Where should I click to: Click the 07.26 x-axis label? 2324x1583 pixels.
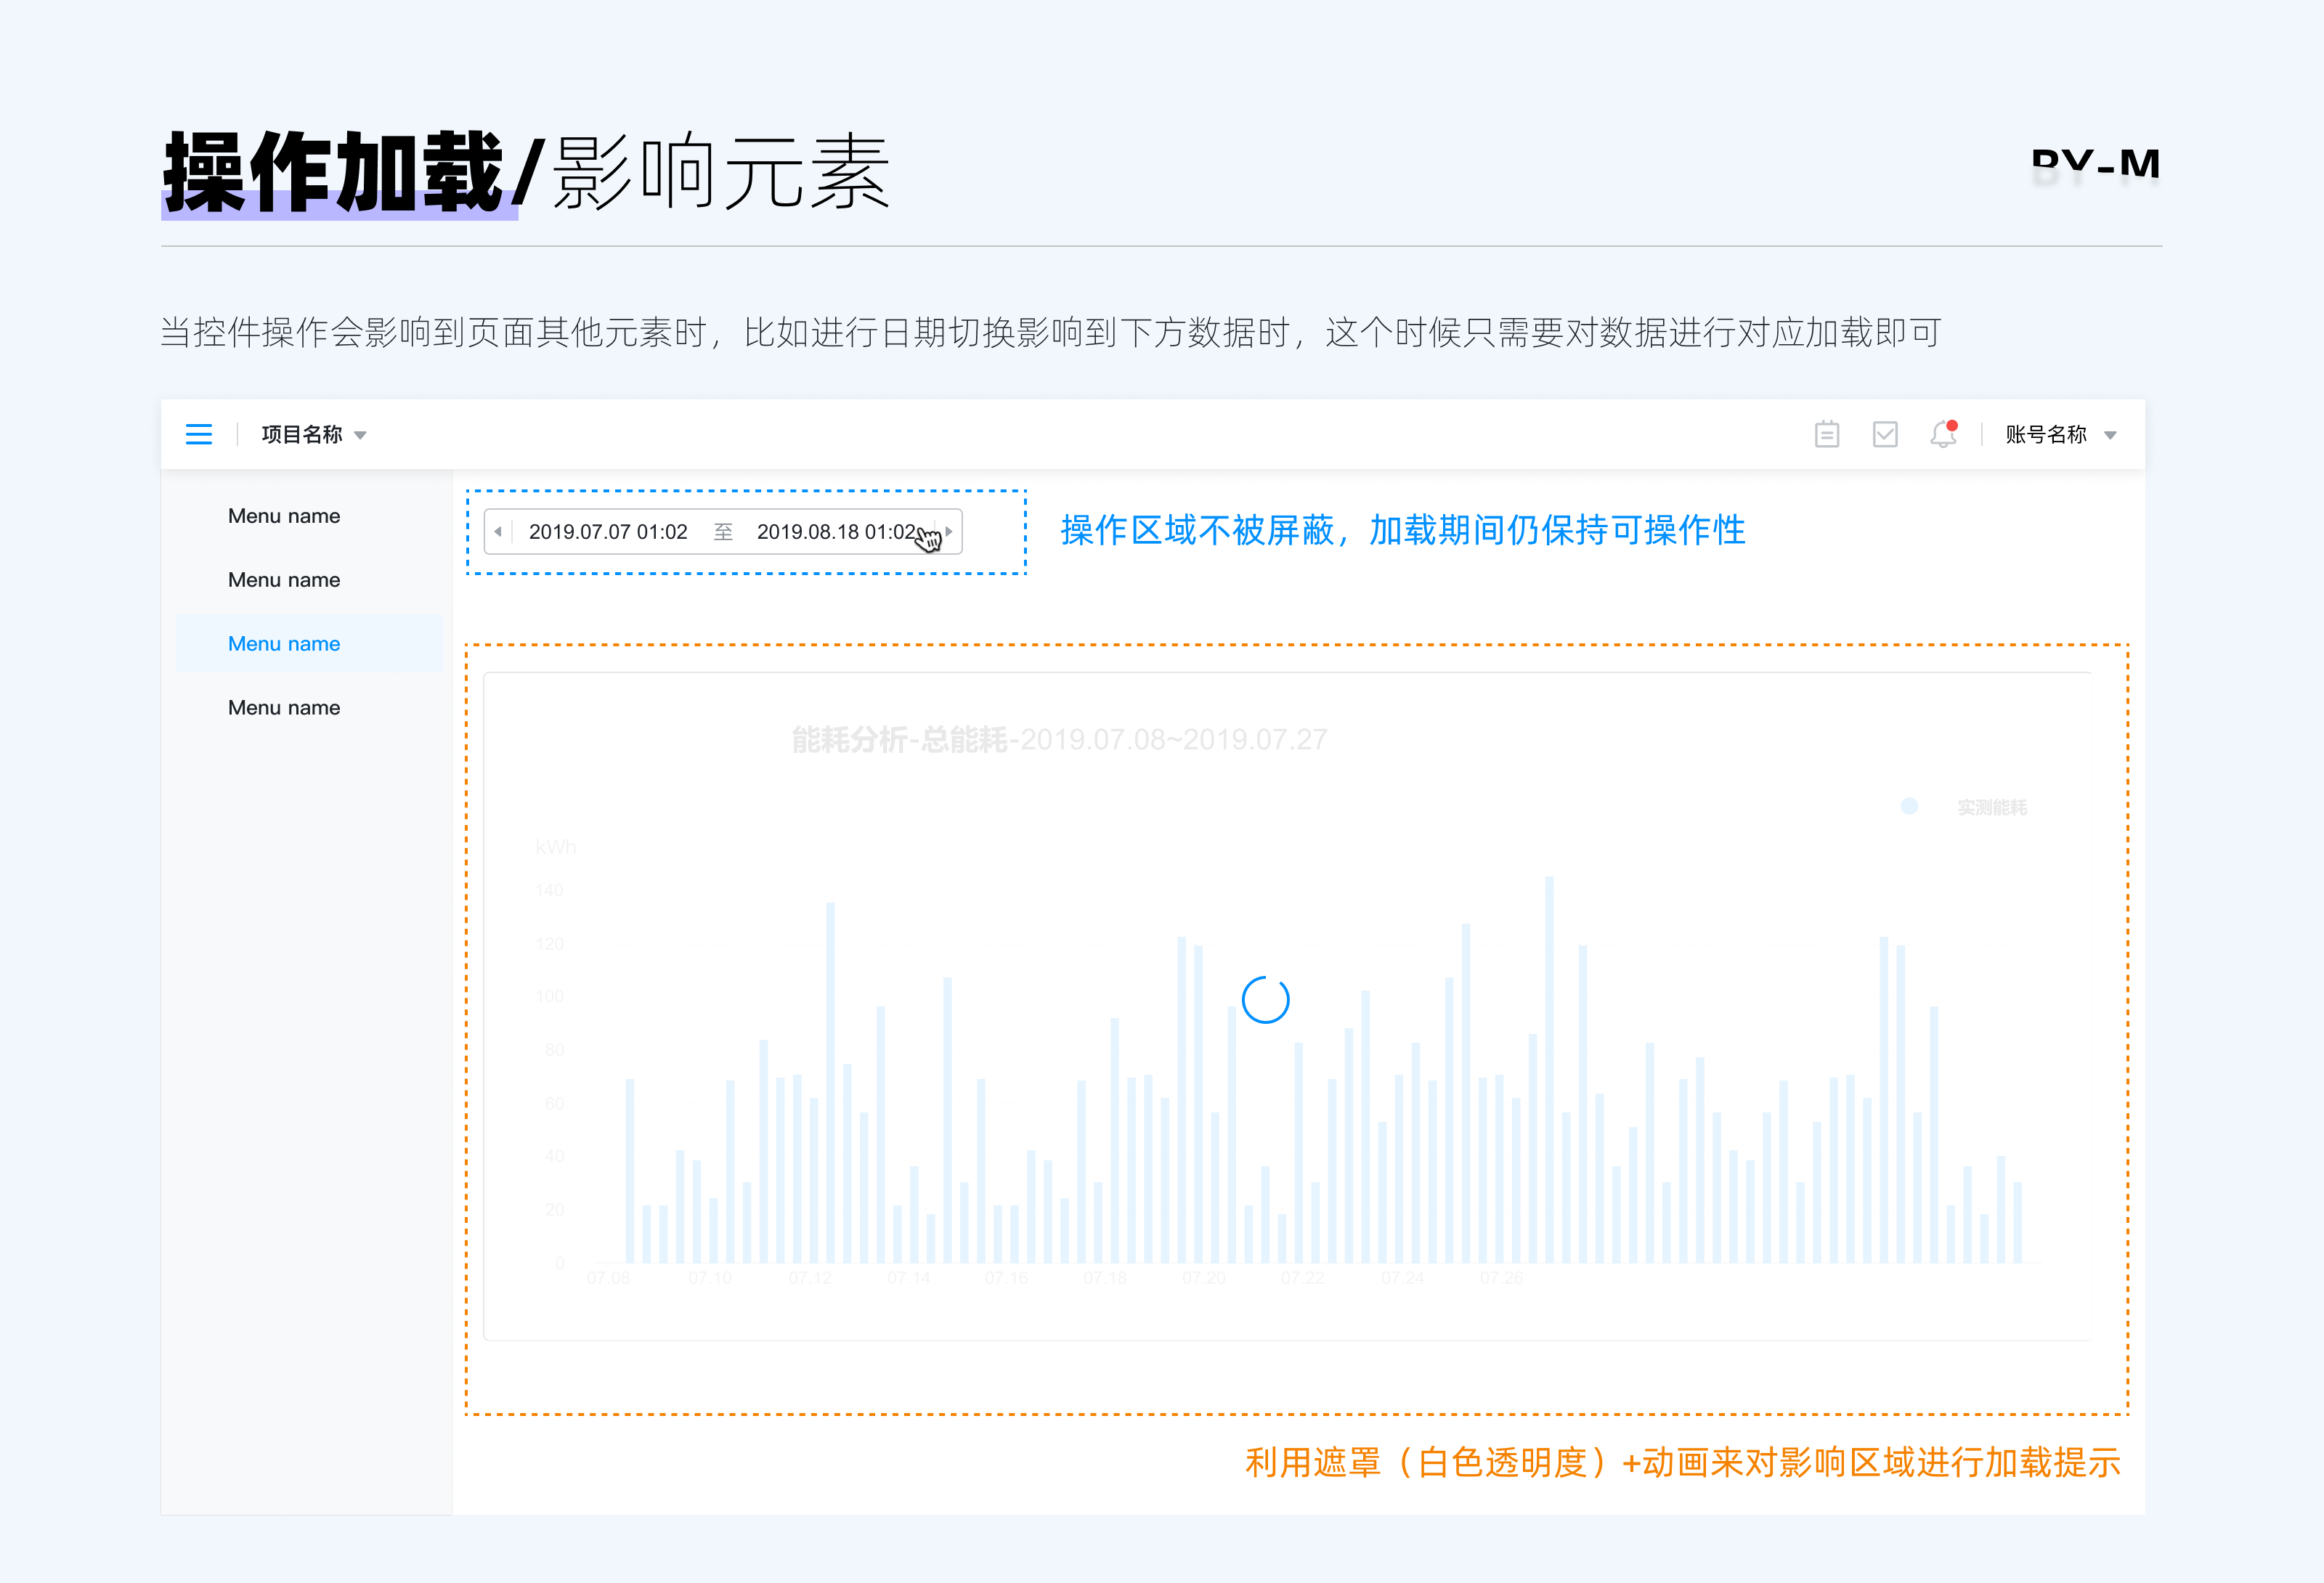1501,1278
